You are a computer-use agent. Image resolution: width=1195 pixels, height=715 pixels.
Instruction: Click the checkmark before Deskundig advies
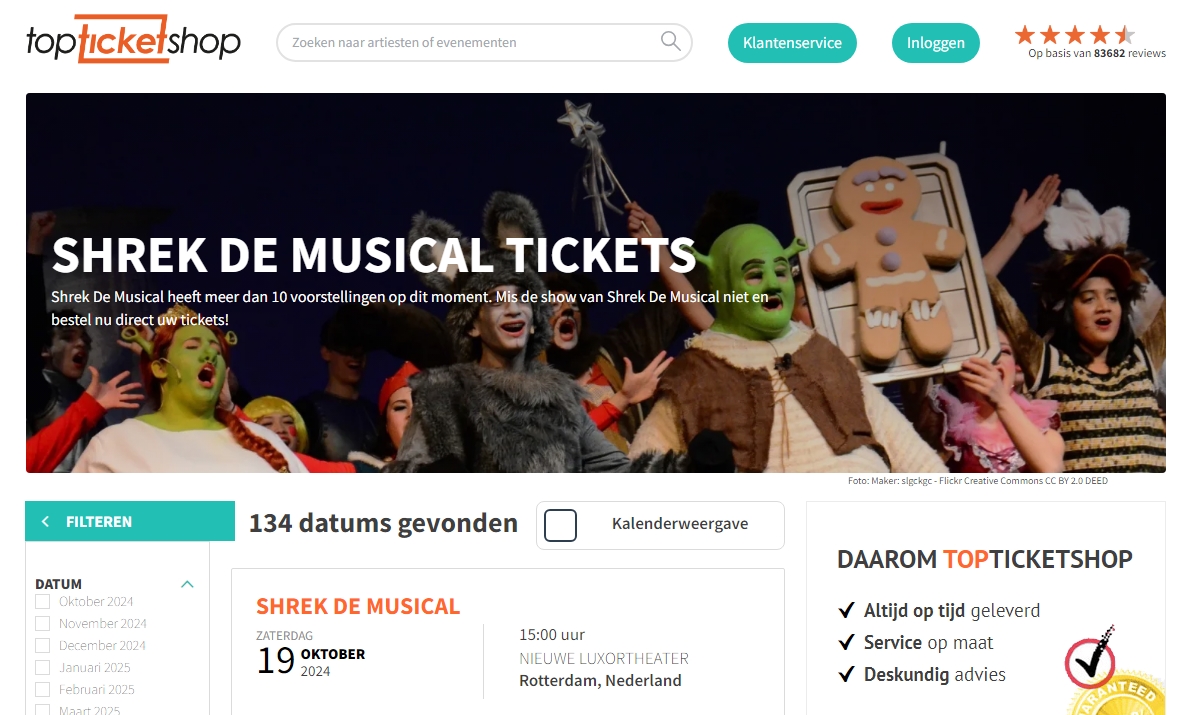[846, 675]
